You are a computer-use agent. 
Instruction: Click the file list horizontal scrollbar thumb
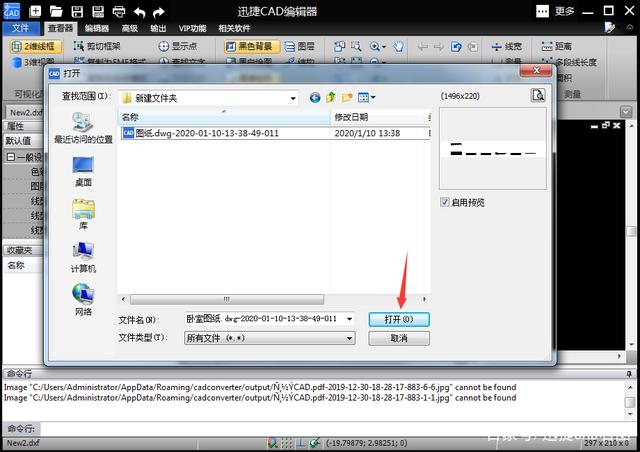227,300
